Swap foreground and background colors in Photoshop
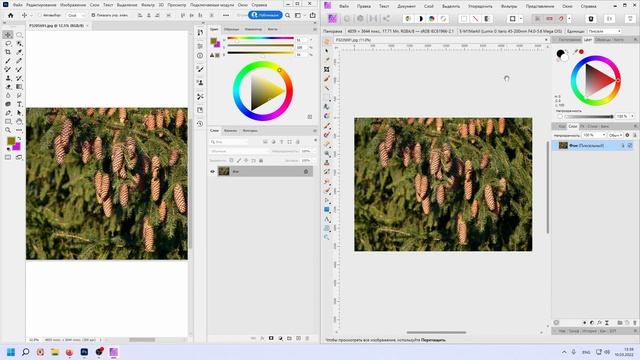Screen dimensions: 640x360 point(19,139)
